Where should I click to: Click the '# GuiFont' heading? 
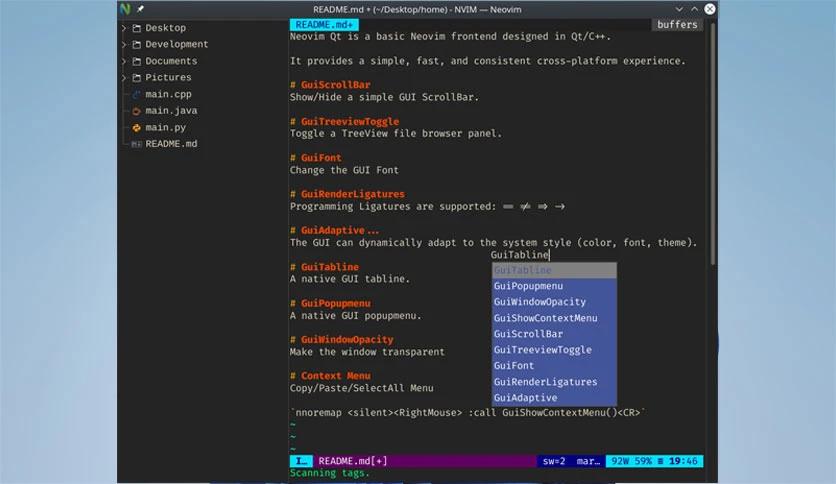[316, 158]
